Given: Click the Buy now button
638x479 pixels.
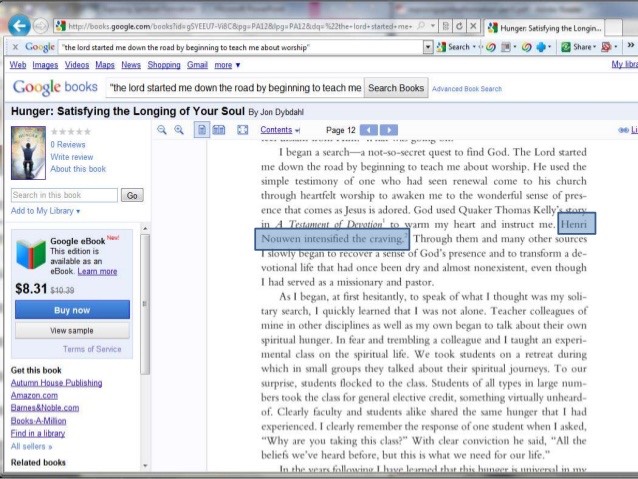Looking at the screenshot, I should [x=72, y=310].
